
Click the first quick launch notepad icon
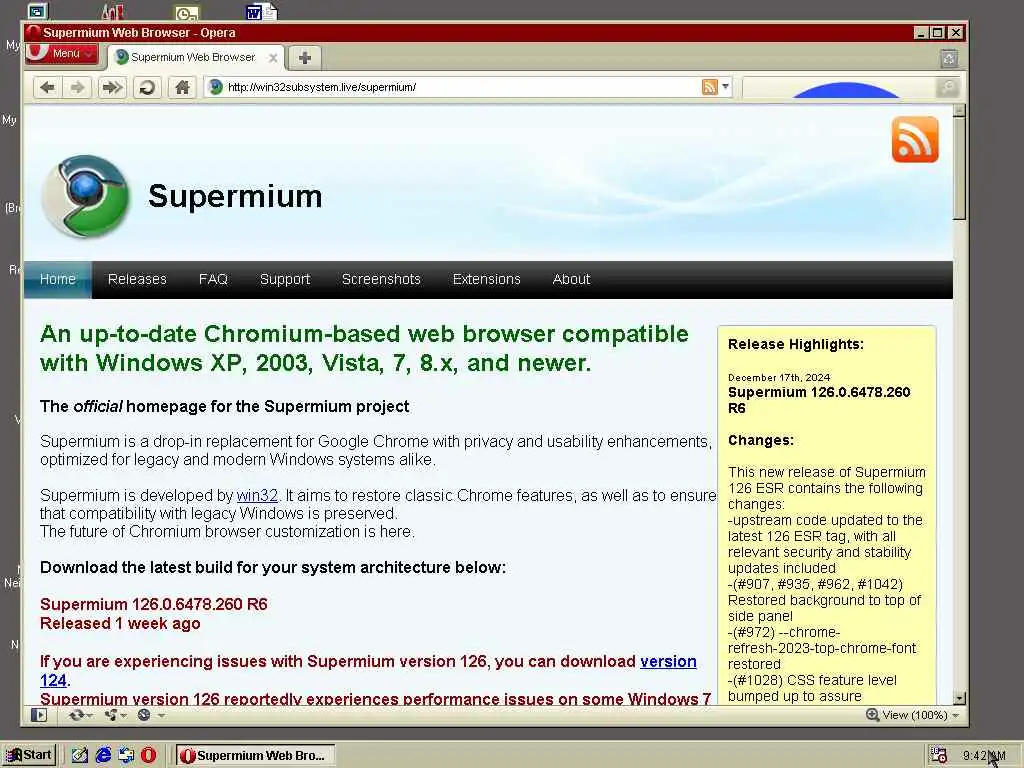pos(80,756)
